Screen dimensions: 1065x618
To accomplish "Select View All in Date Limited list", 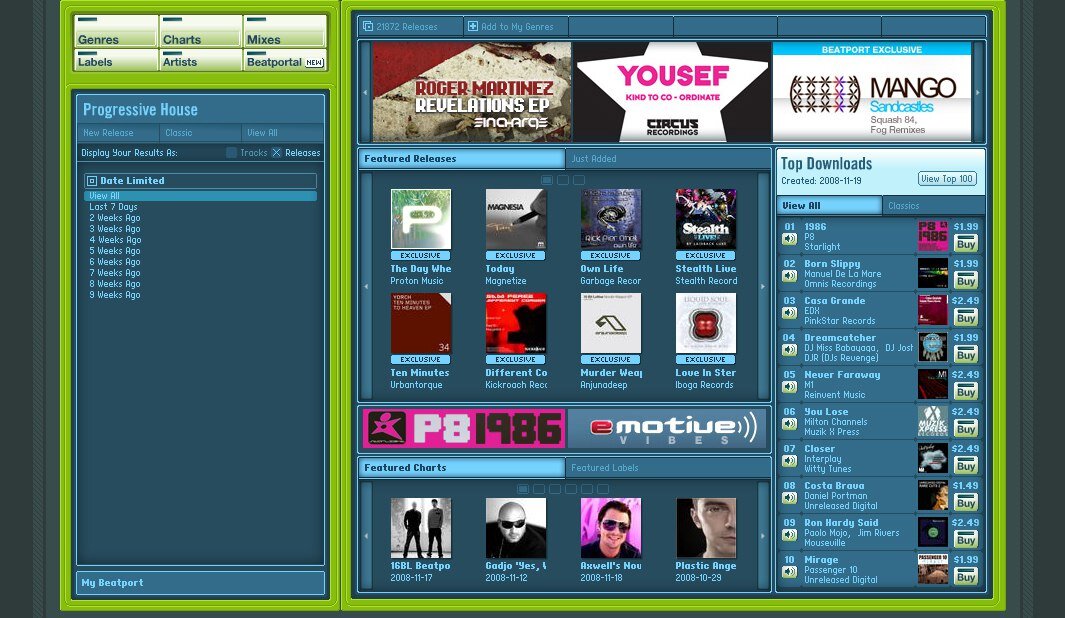I will pyautogui.click(x=200, y=196).
